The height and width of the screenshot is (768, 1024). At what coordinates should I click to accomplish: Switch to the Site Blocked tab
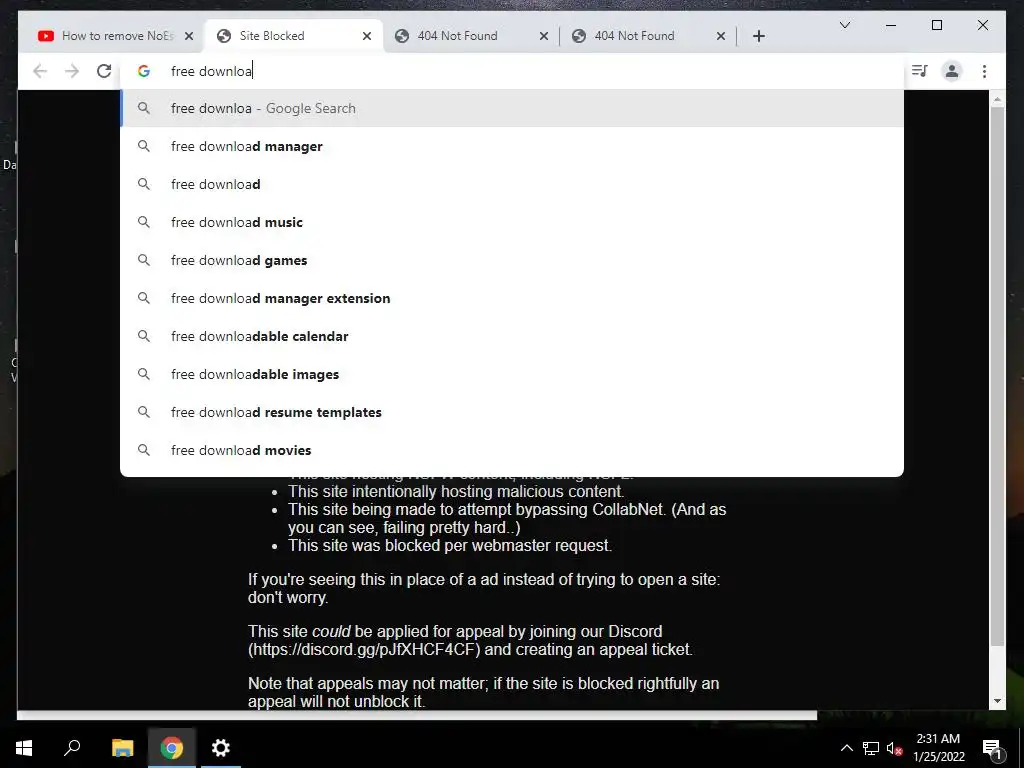coord(291,36)
